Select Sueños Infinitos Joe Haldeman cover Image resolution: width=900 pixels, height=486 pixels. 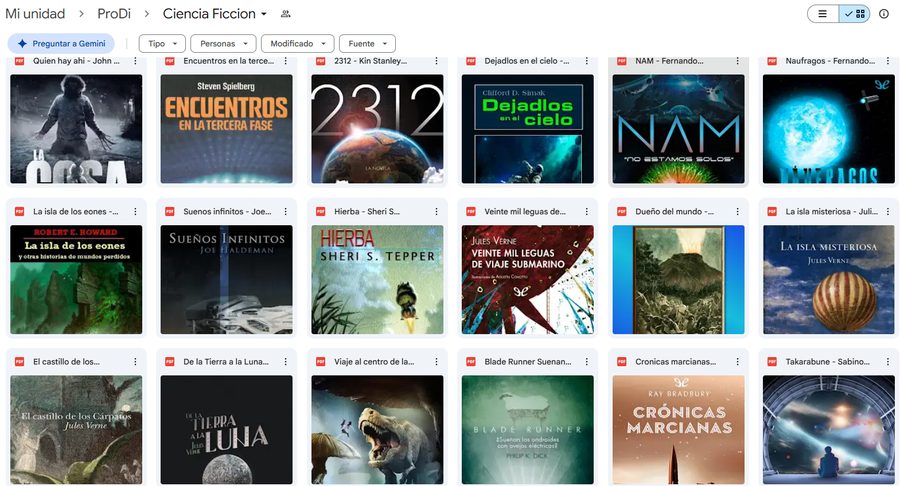coord(227,279)
